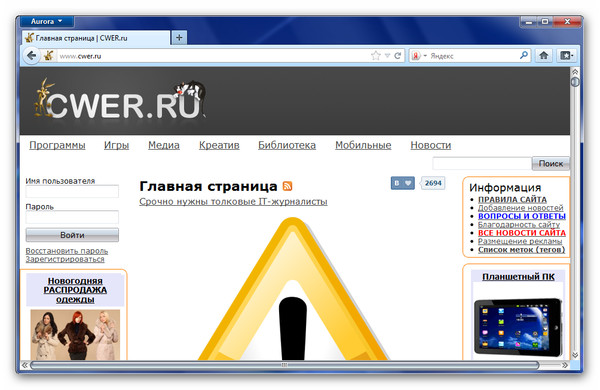Viewport: 600px width, 390px height.
Task: Open the Креатив section
Action: point(219,145)
